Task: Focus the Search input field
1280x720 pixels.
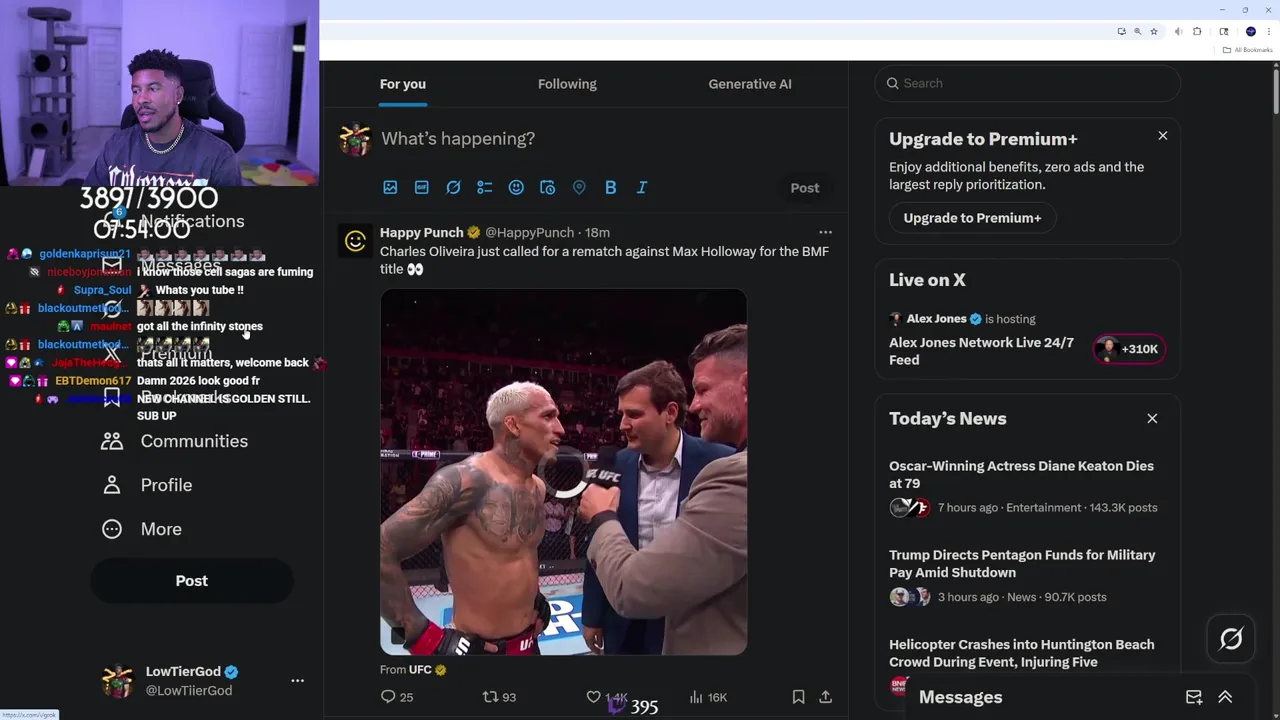Action: point(1027,83)
